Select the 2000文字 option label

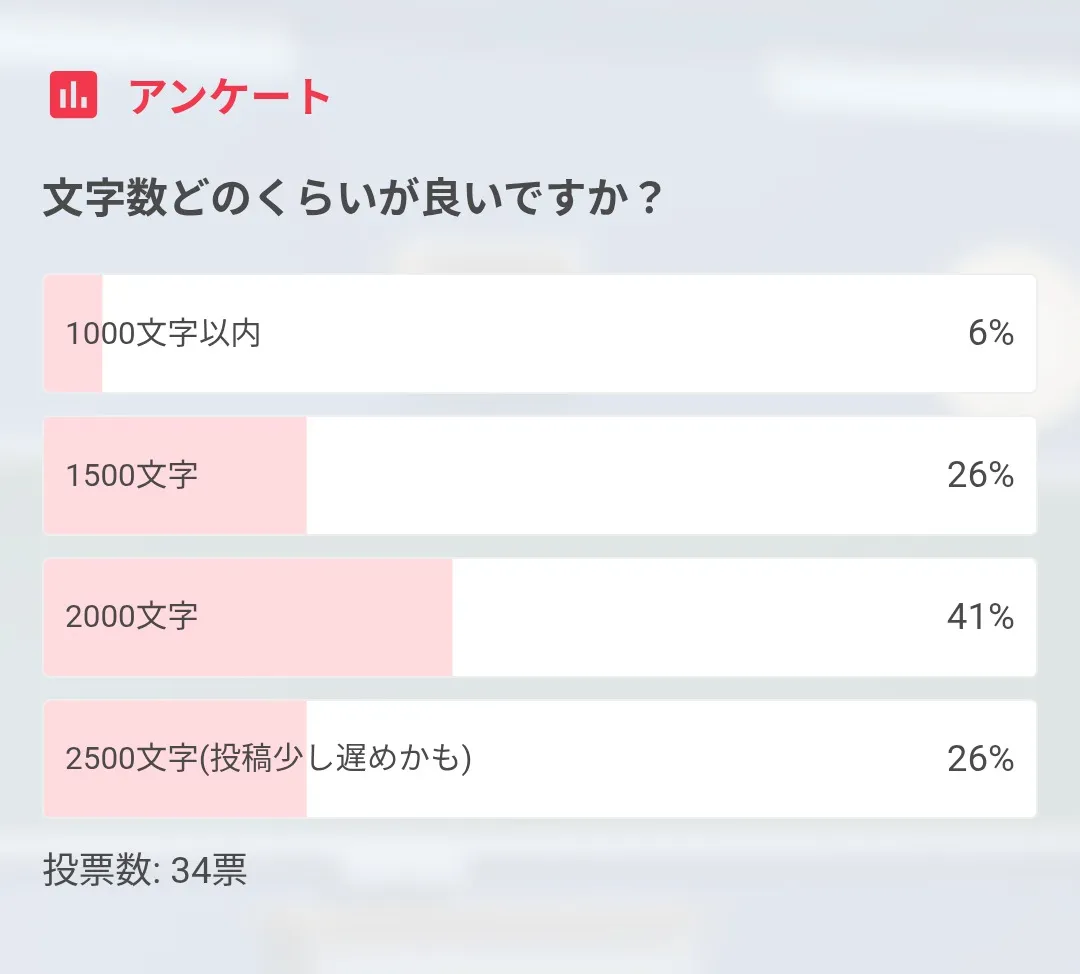point(132,617)
